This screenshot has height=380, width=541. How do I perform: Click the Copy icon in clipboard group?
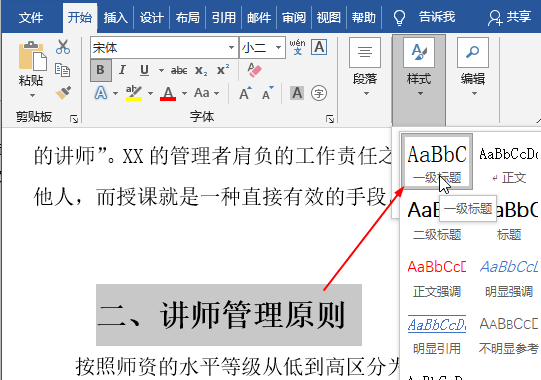click(63, 70)
